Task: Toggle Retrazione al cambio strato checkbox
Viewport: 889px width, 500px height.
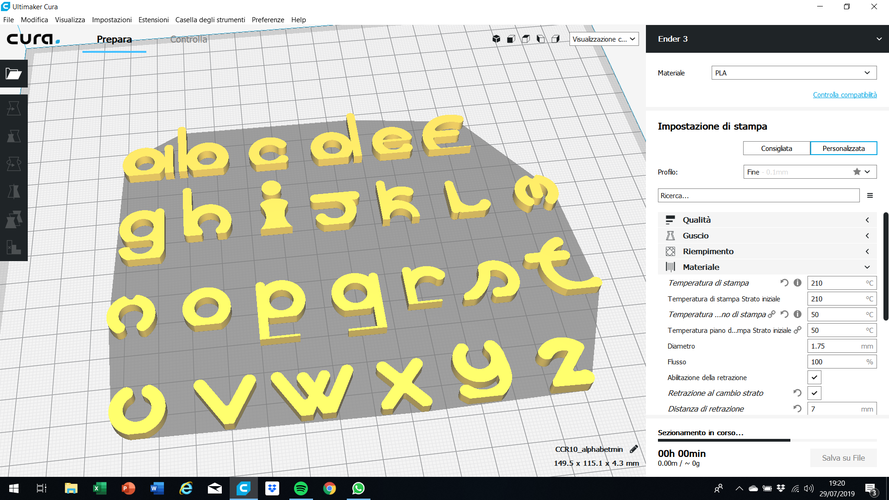Action: click(814, 393)
